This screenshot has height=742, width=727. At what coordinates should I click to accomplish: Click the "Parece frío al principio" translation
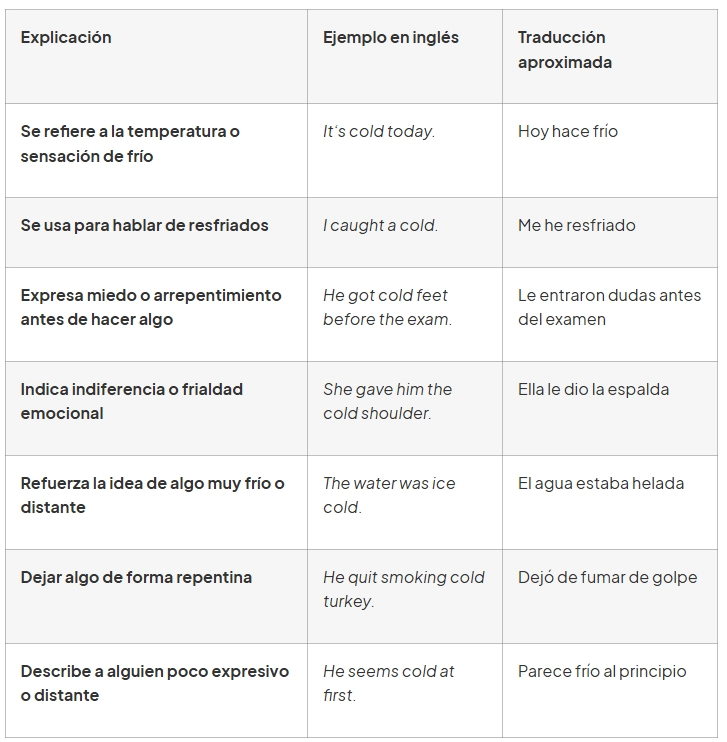click(602, 672)
